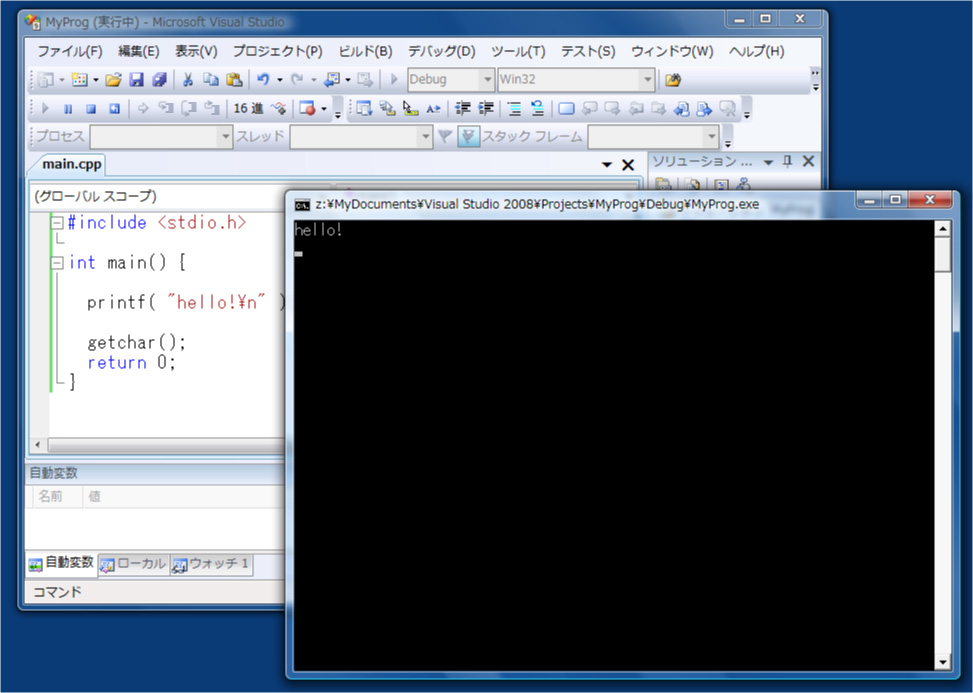Click the Undo arrow icon
Viewport: 973px width, 693px height.
tap(262, 80)
